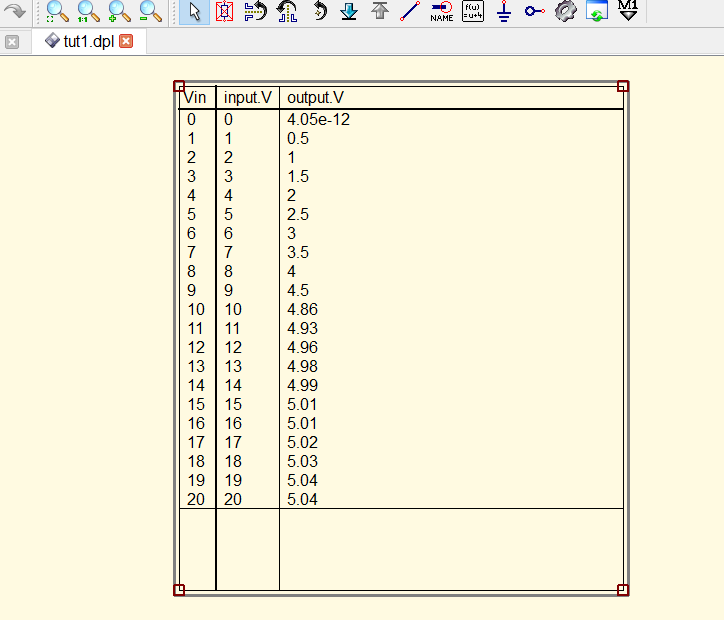
Task: Click the output value 4.5
Action: pos(298,290)
